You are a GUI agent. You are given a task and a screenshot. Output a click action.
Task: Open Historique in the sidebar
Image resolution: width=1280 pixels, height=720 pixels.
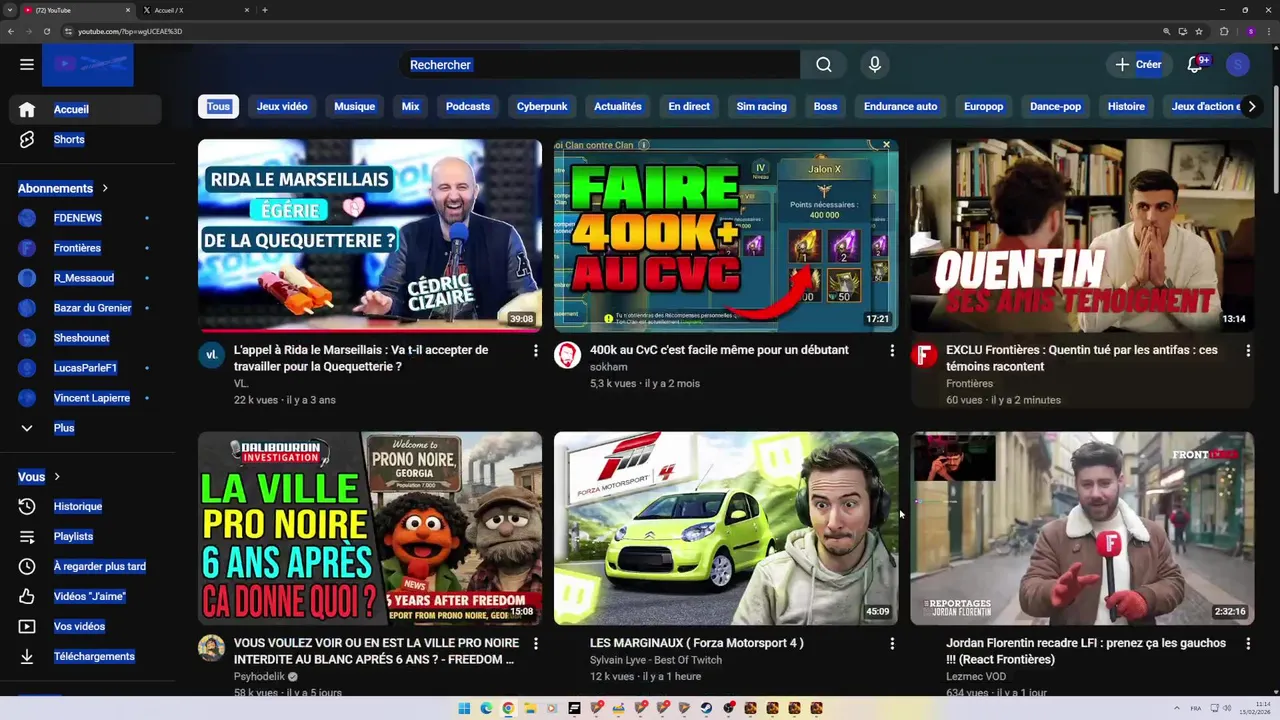(x=85, y=507)
